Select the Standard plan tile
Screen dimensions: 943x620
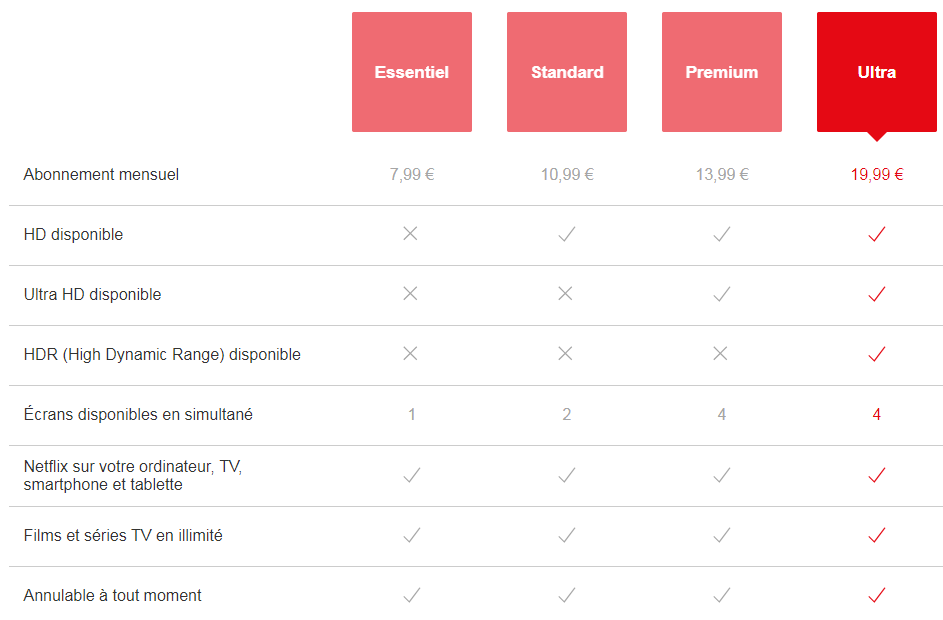click(x=567, y=72)
